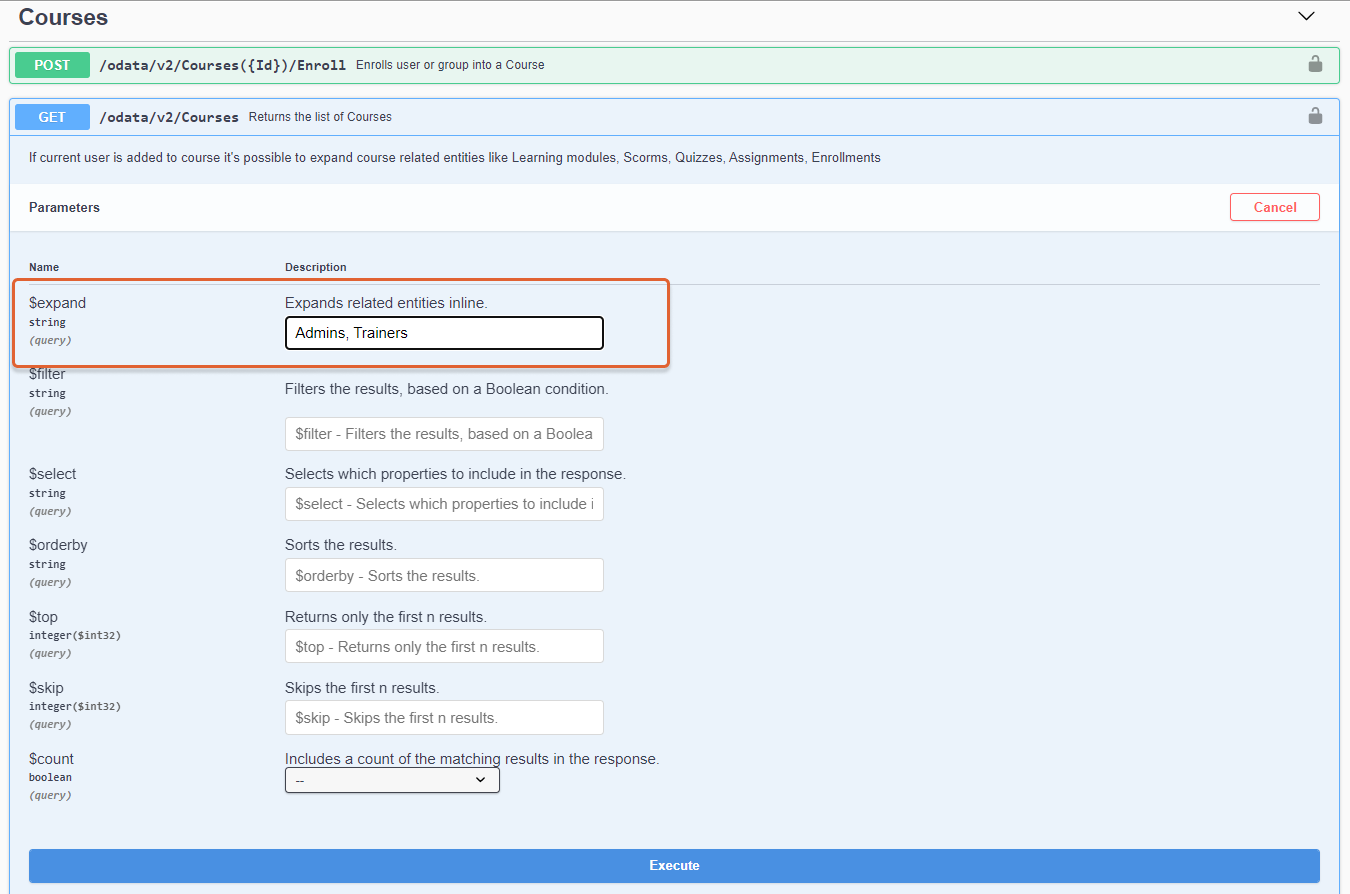Click the lock icon on POST Enroll row
The height and width of the screenshot is (894, 1350).
tap(1315, 65)
